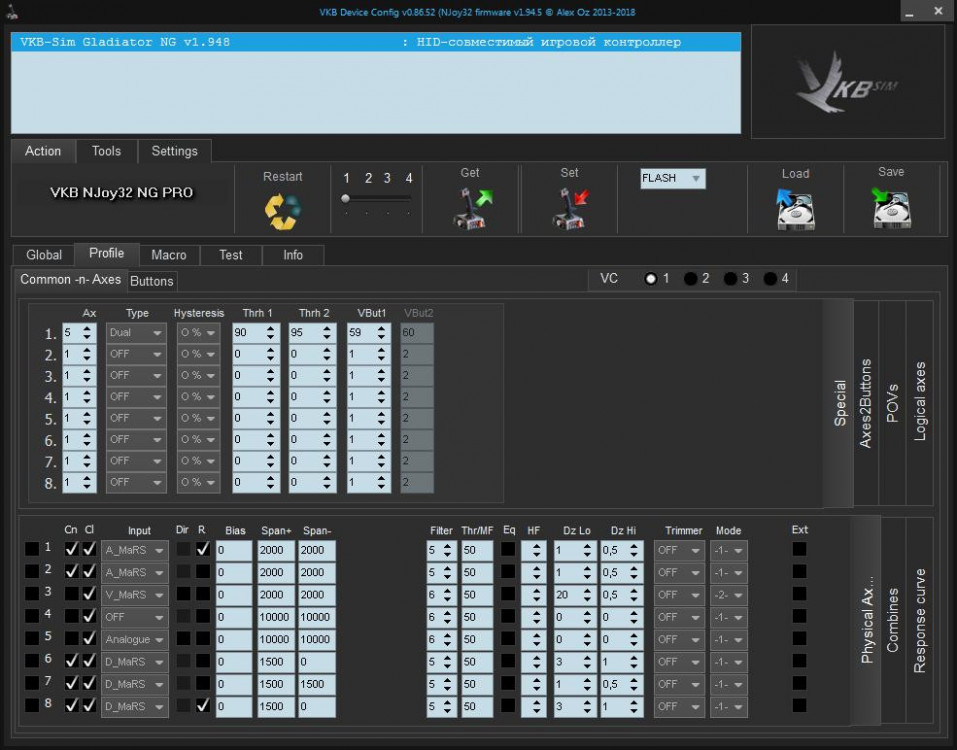Screen dimensions: 957x750
Task: Open the FLASH dropdown
Action: click(672, 179)
